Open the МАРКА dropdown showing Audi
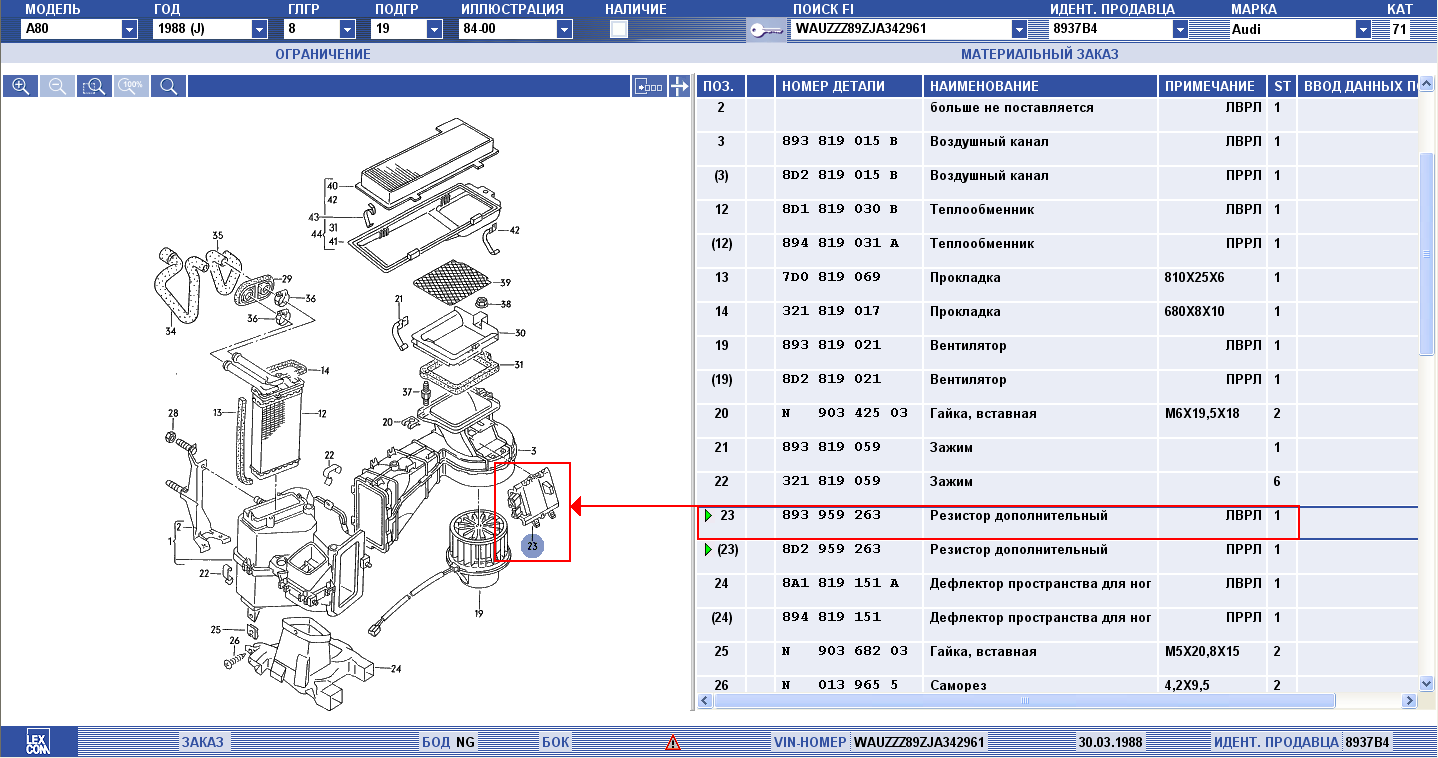This screenshot has width=1438, height=758. 1363,30
